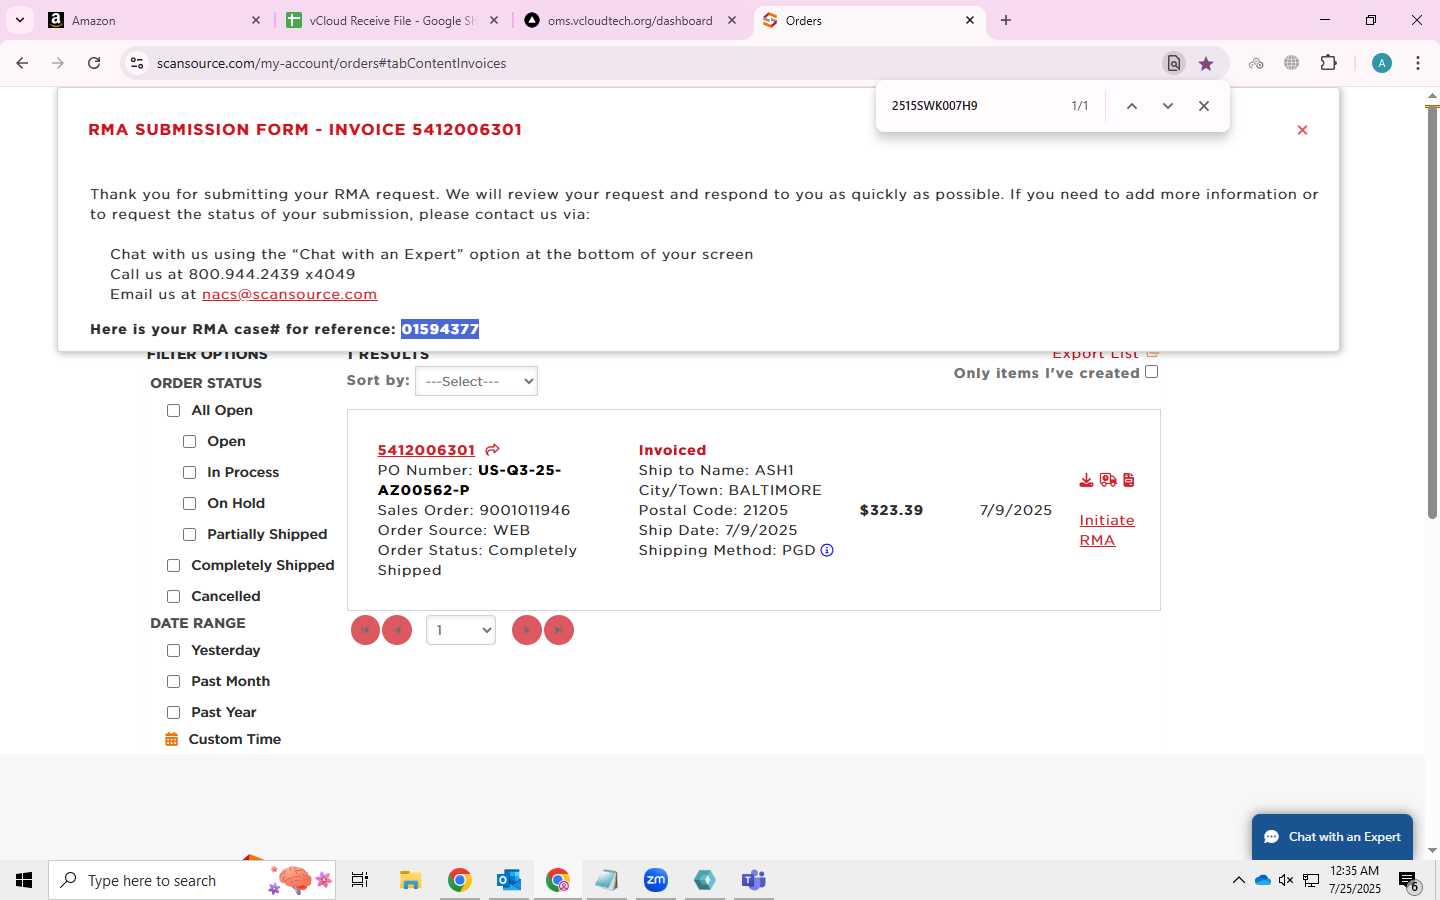The height and width of the screenshot is (900, 1440).
Task: Close the oms.vcloudtech.org tab
Action: 732,20
